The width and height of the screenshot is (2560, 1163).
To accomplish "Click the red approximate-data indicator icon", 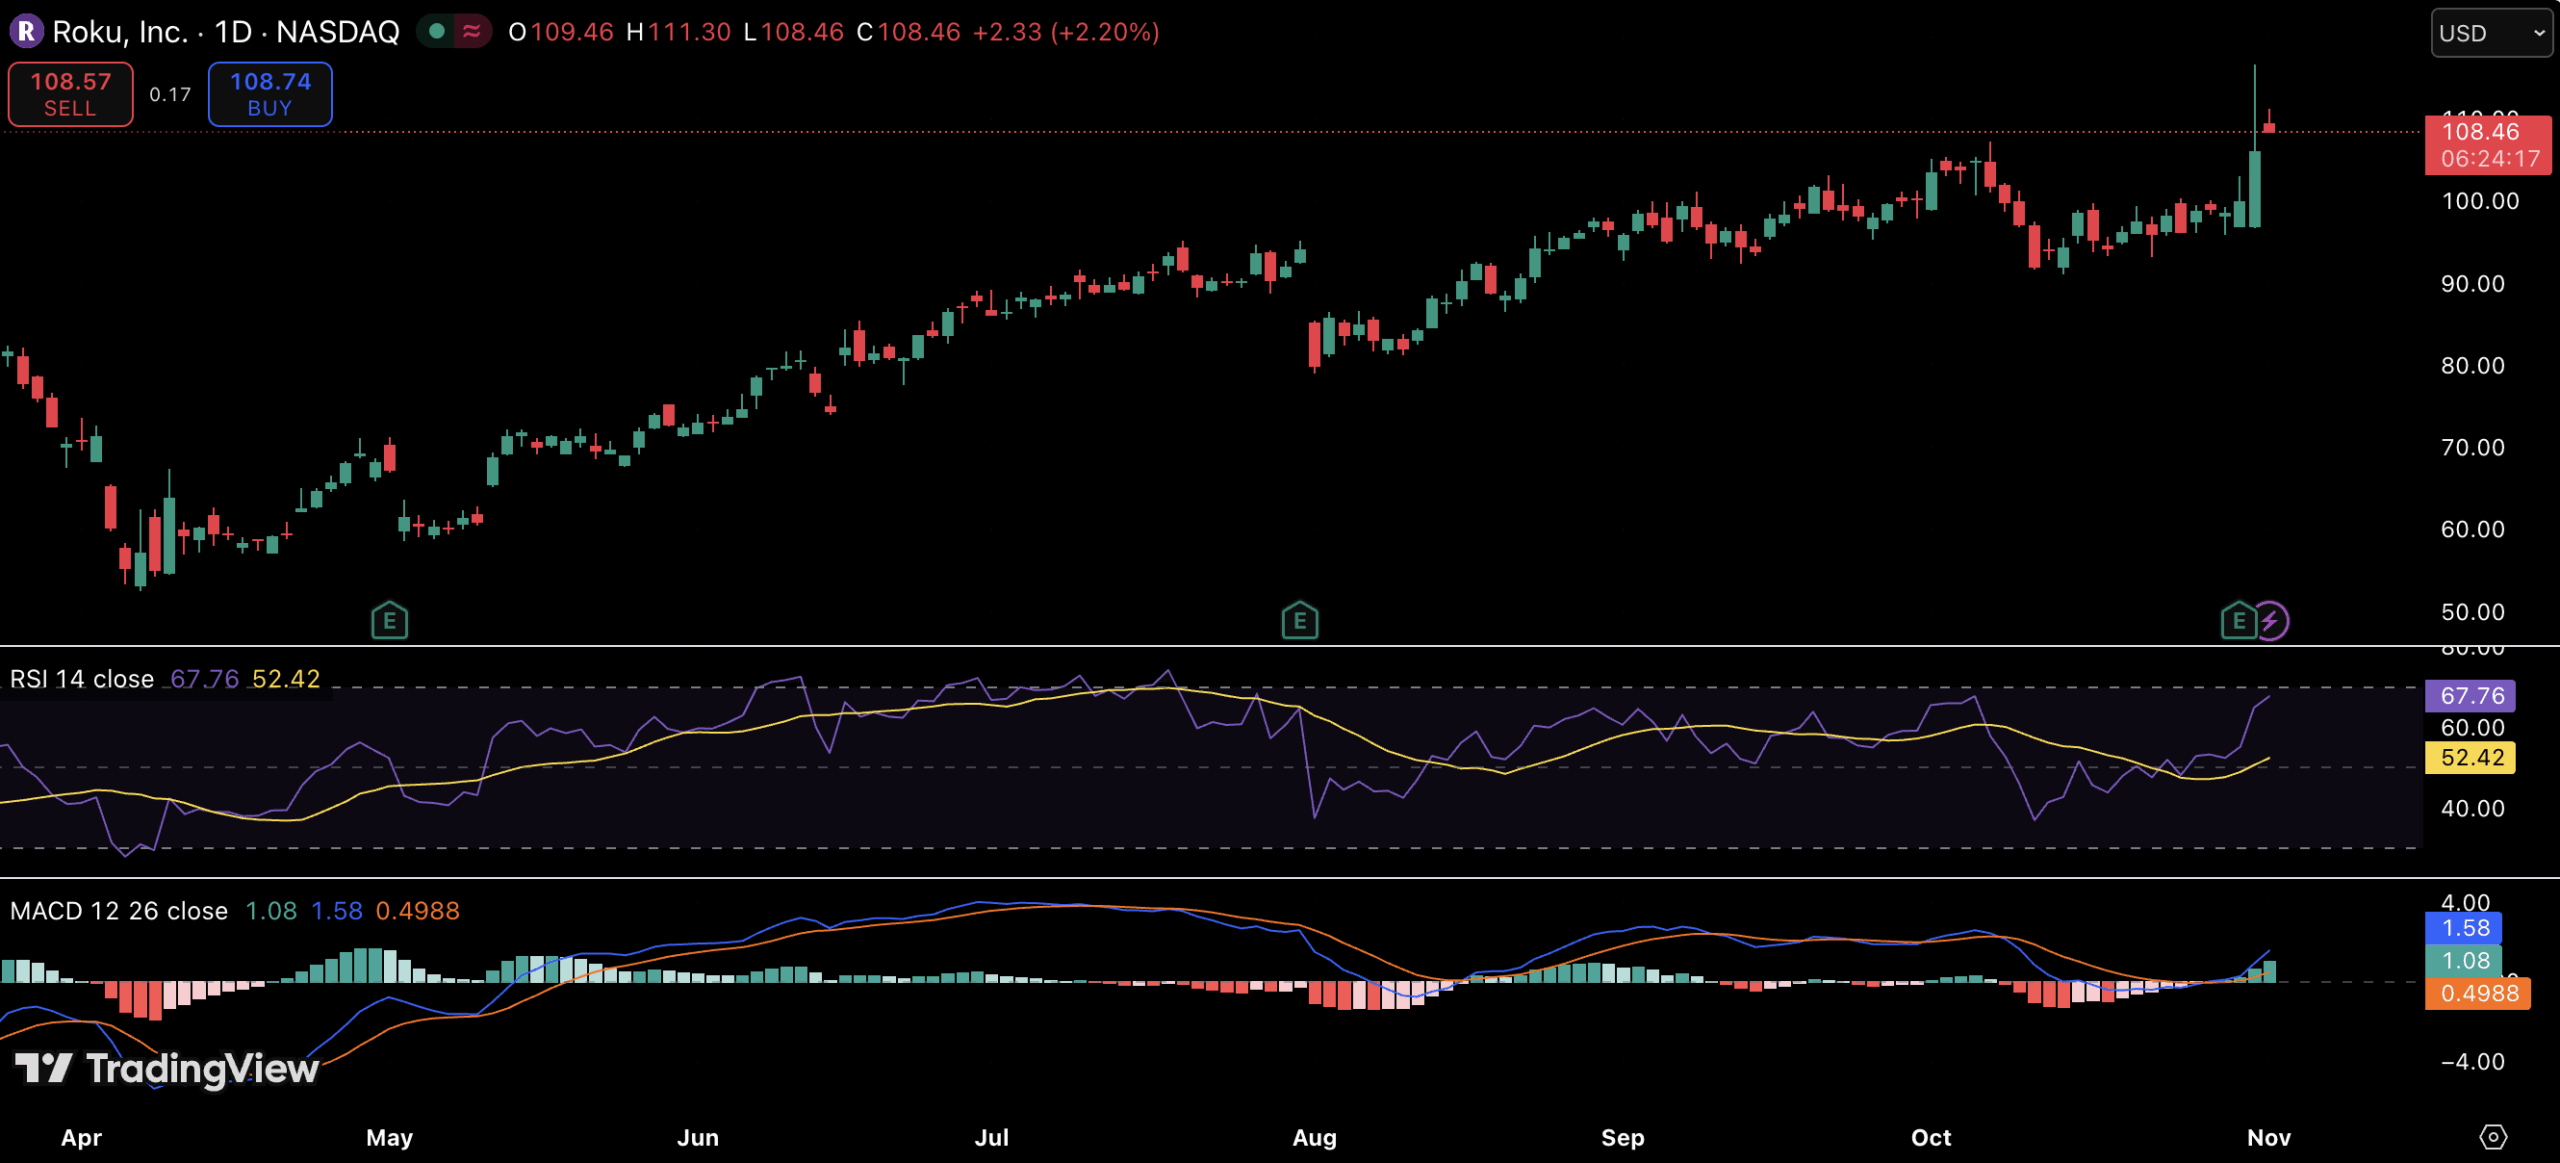I will 471,32.
